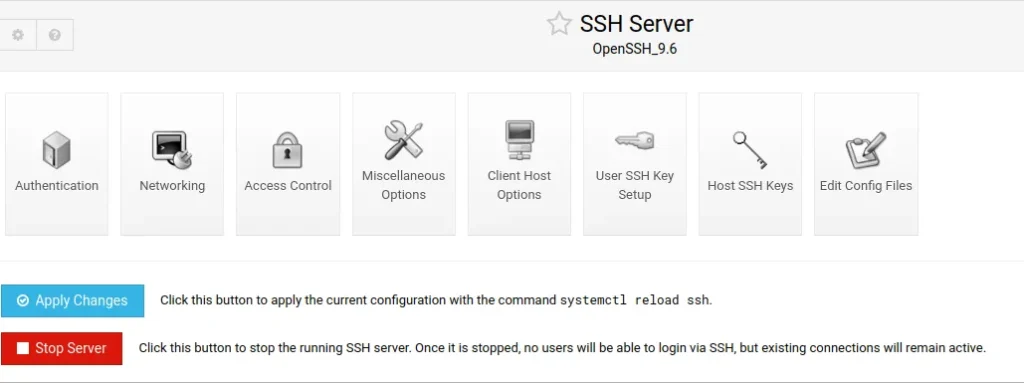Viewport: 1024px width, 383px height.
Task: Click the SSH Server page title
Action: [636, 24]
